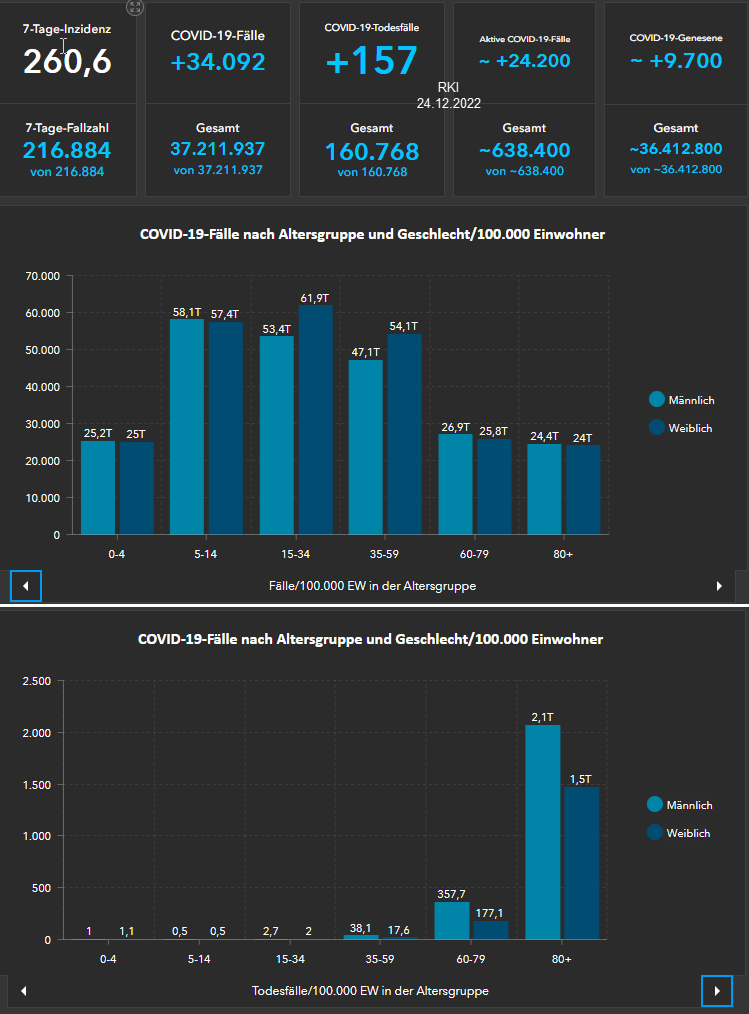The height and width of the screenshot is (1014, 749).
Task: Click previous arrow under the Fälle/100.000 chart
Action: (25, 586)
